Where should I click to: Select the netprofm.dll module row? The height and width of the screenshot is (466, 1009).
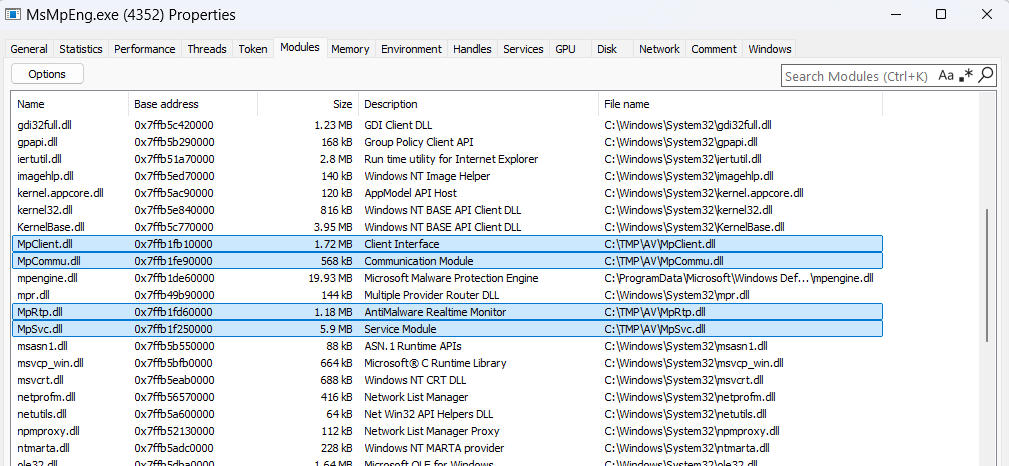pos(447,397)
